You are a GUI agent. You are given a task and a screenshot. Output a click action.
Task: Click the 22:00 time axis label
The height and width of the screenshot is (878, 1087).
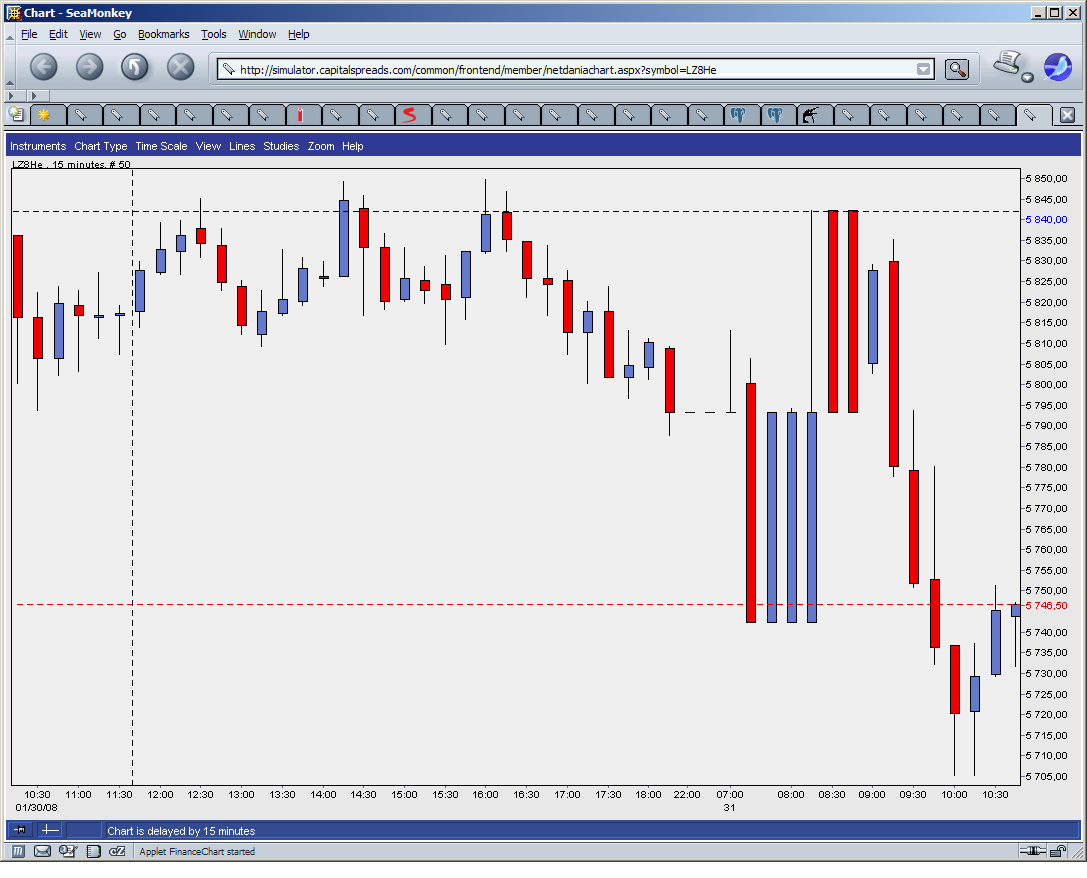pos(686,794)
